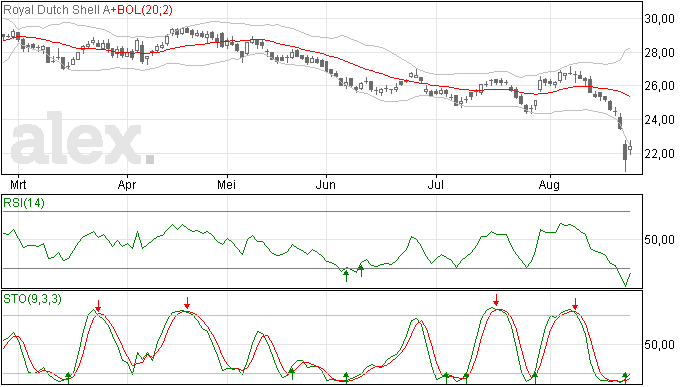Click the Royal Dutch Shell A chart title
This screenshot has width=690, height=387.
click(x=56, y=10)
